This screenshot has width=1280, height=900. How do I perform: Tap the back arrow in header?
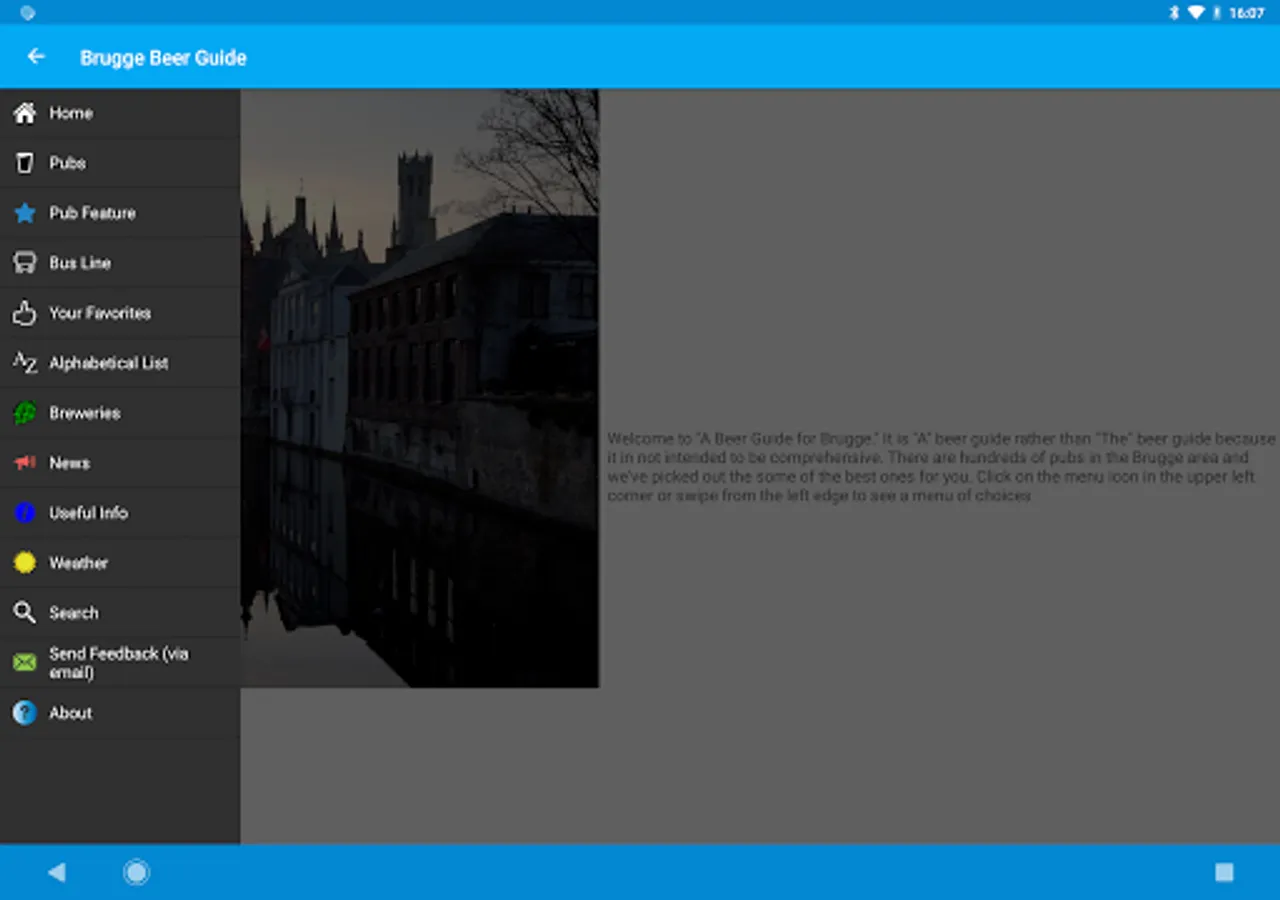pos(36,57)
